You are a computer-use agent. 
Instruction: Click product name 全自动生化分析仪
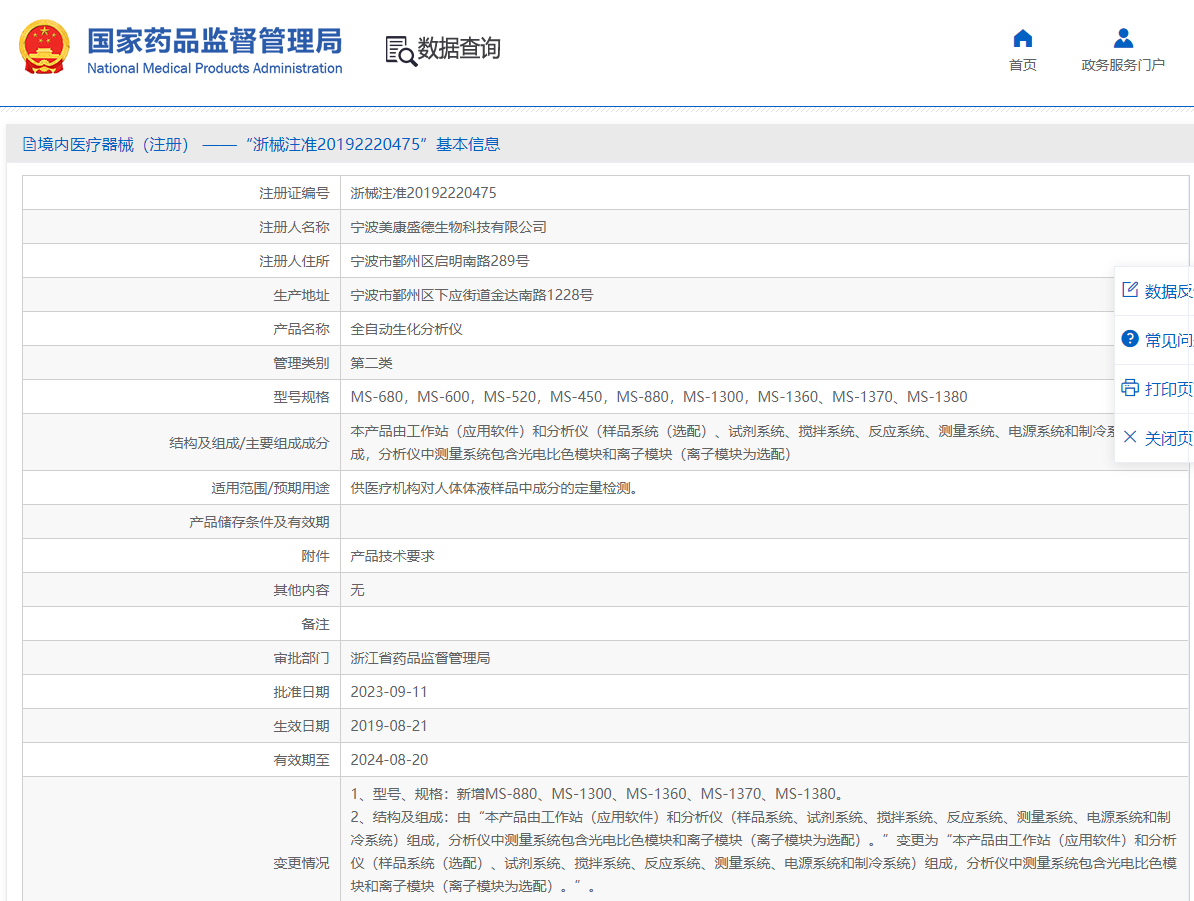coord(407,330)
